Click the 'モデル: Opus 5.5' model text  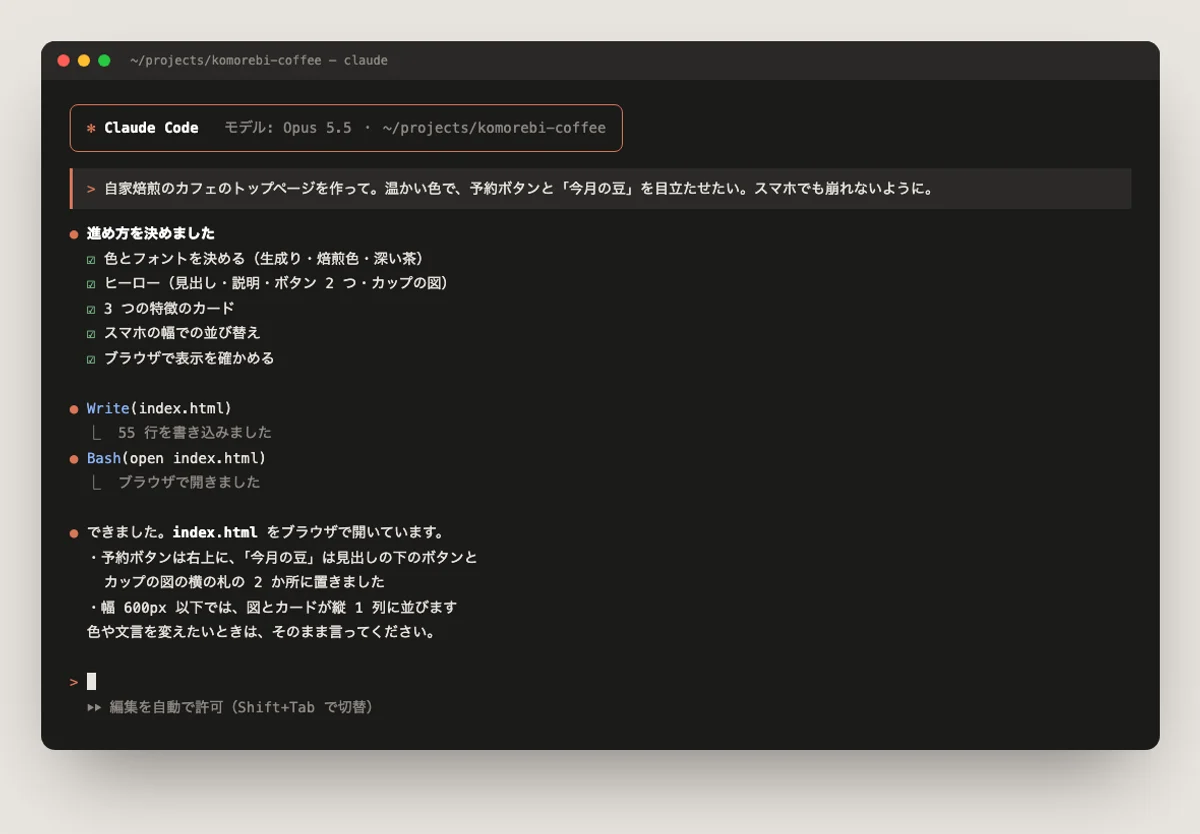(288, 128)
